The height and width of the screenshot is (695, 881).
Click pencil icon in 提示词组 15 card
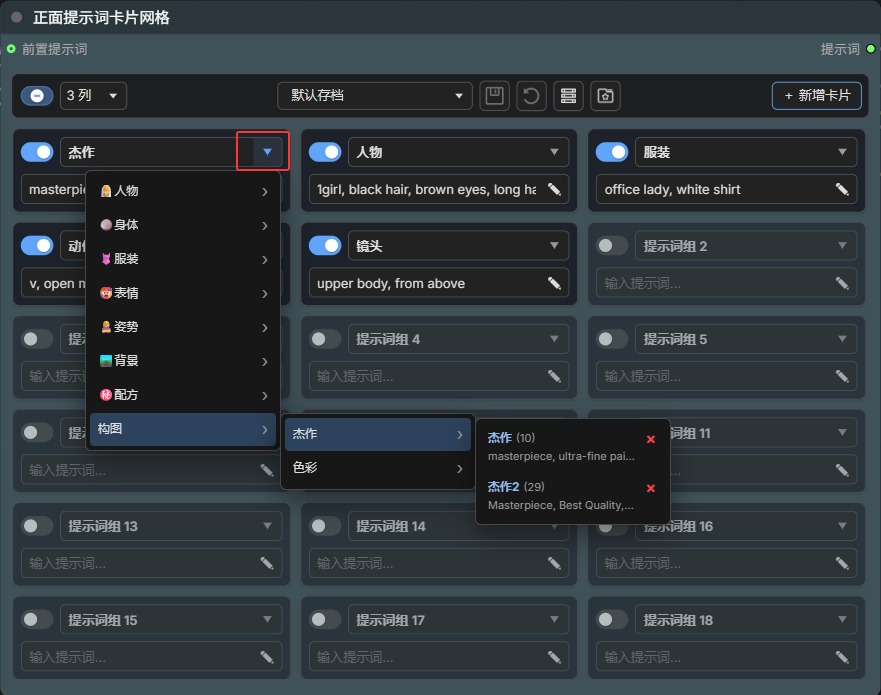tap(267, 657)
